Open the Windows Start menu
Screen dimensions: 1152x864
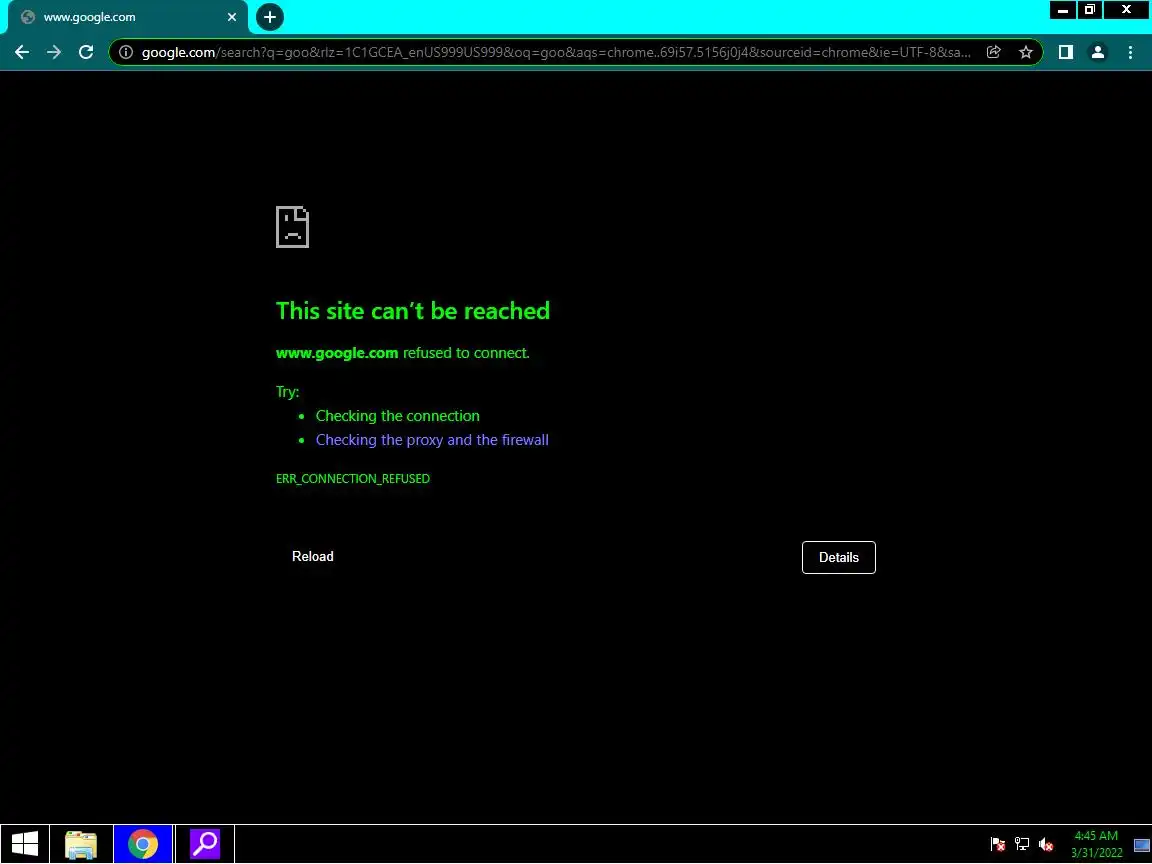coord(24,843)
